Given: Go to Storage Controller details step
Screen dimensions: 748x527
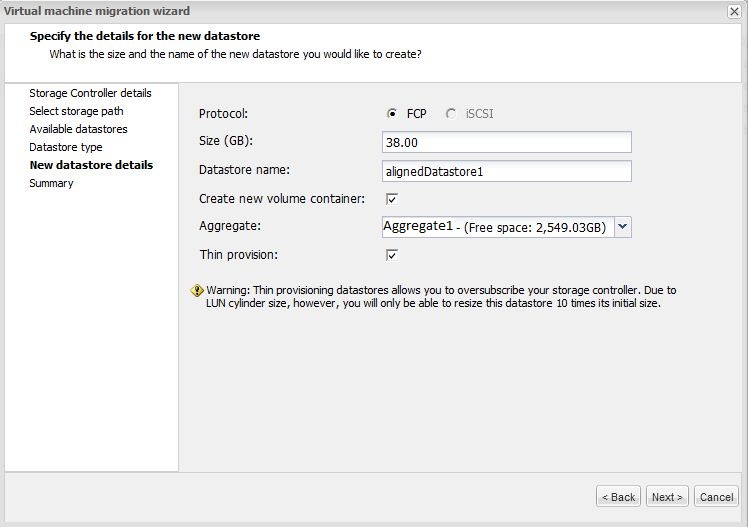Looking at the screenshot, I should coord(90,93).
